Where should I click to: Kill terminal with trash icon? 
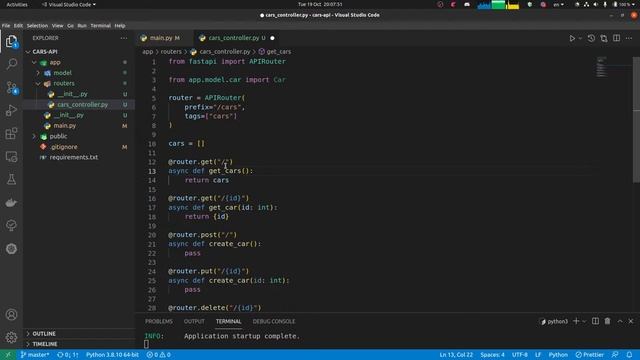pos(607,321)
